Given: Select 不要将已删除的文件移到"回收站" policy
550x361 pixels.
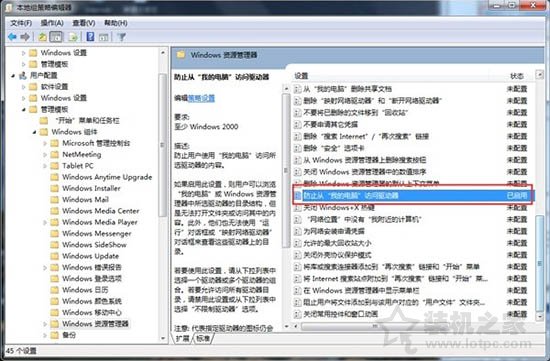Looking at the screenshot, I should 356,113.
